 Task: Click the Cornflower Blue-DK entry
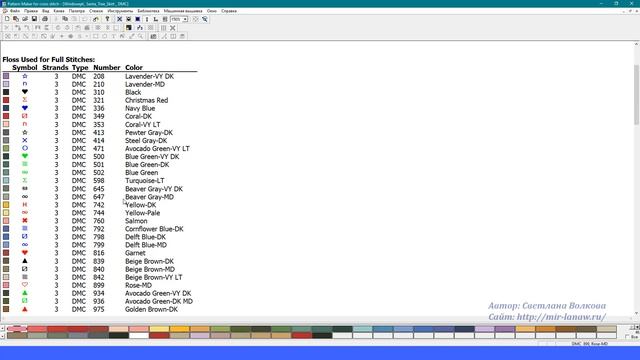154,229
